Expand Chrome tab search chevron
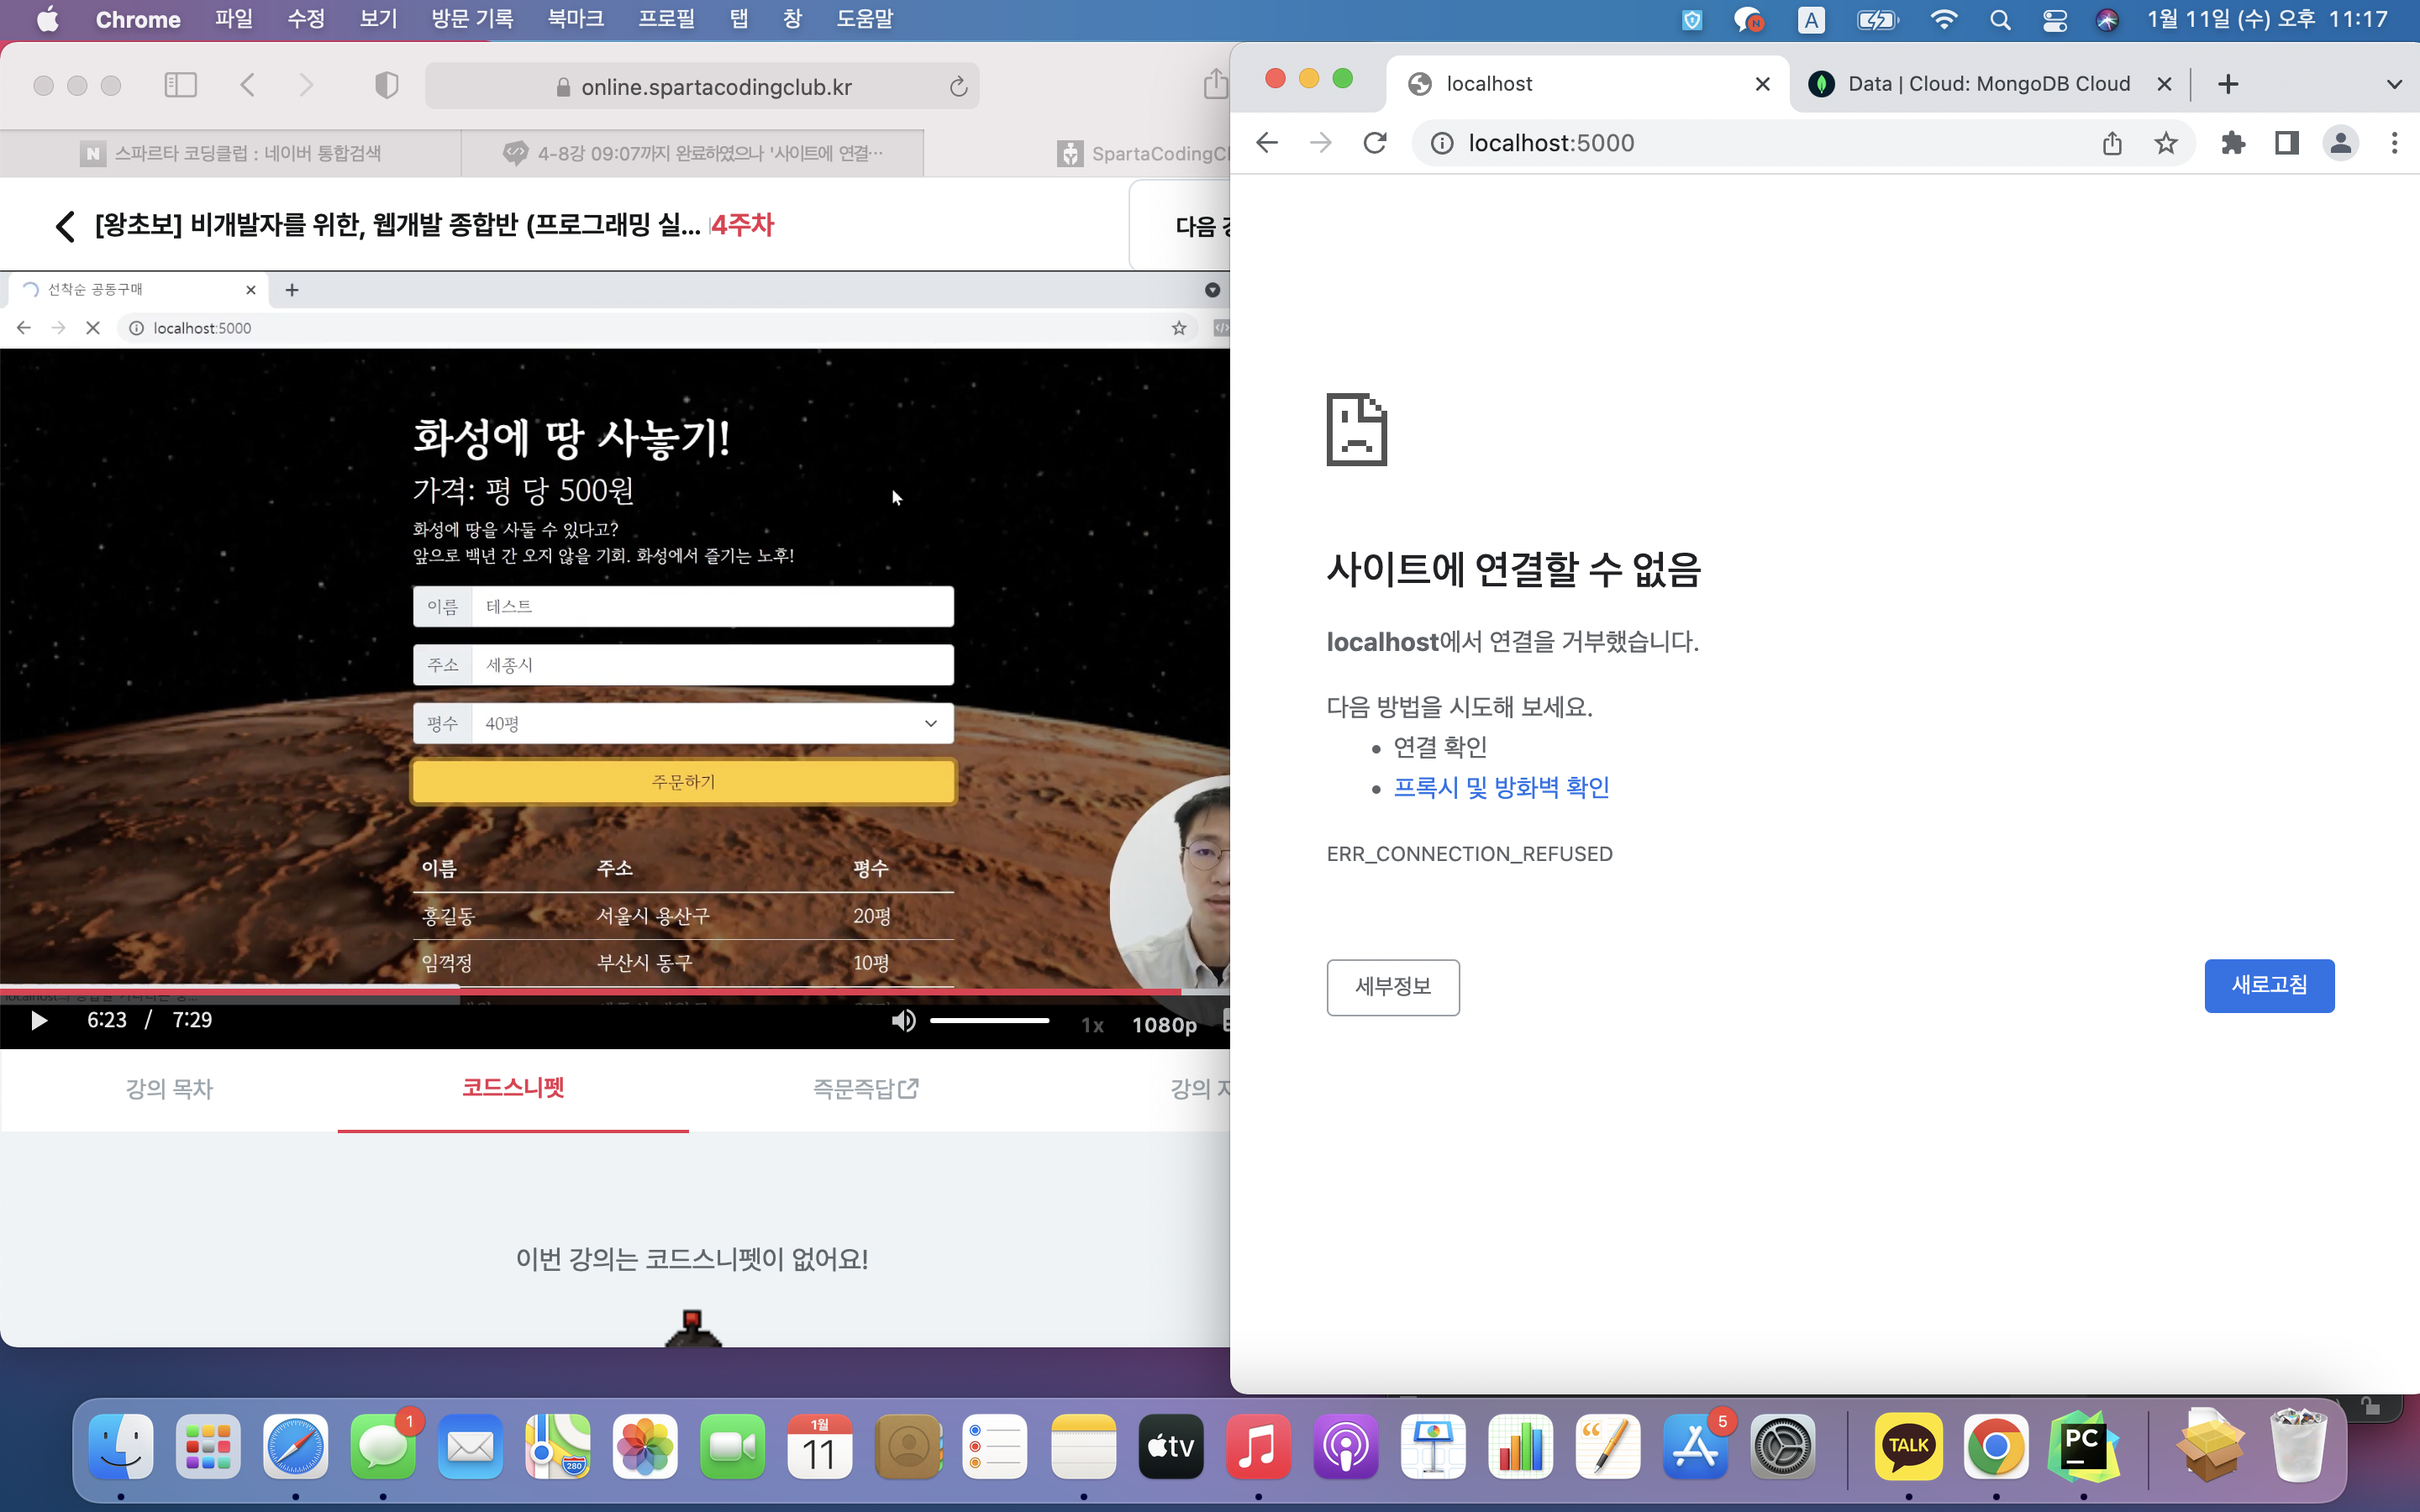Viewport: 2420px width, 1512px height. pyautogui.click(x=2394, y=84)
